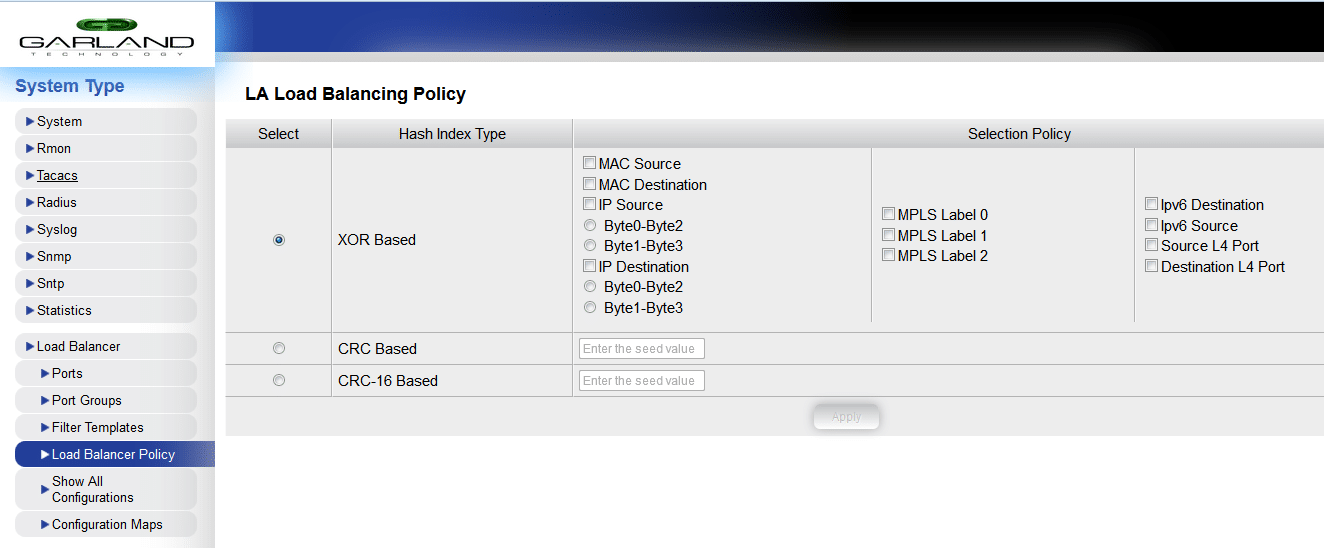Enable the IP Source checkbox

click(x=590, y=204)
